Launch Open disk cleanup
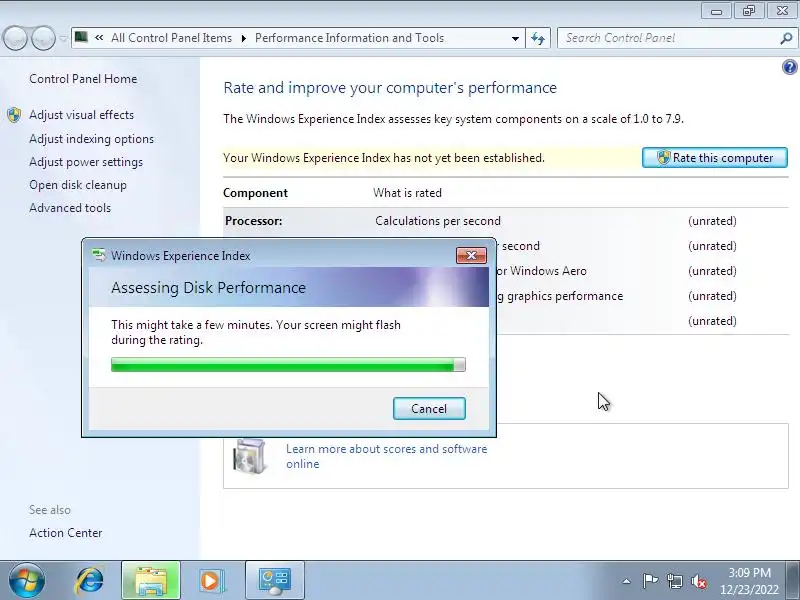 pyautogui.click(x=78, y=185)
